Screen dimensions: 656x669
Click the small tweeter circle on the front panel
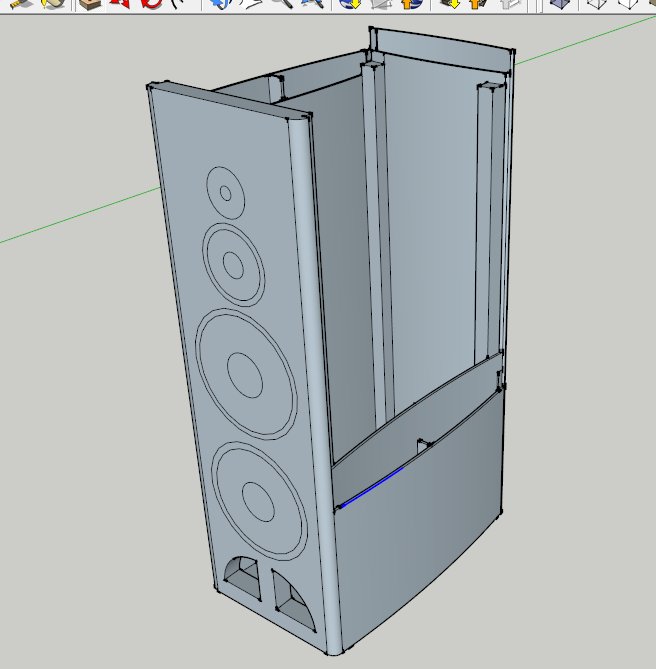click(226, 193)
